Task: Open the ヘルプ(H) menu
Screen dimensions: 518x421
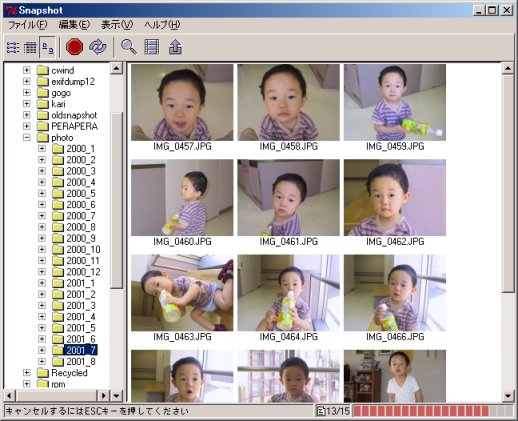Action: 162,25
